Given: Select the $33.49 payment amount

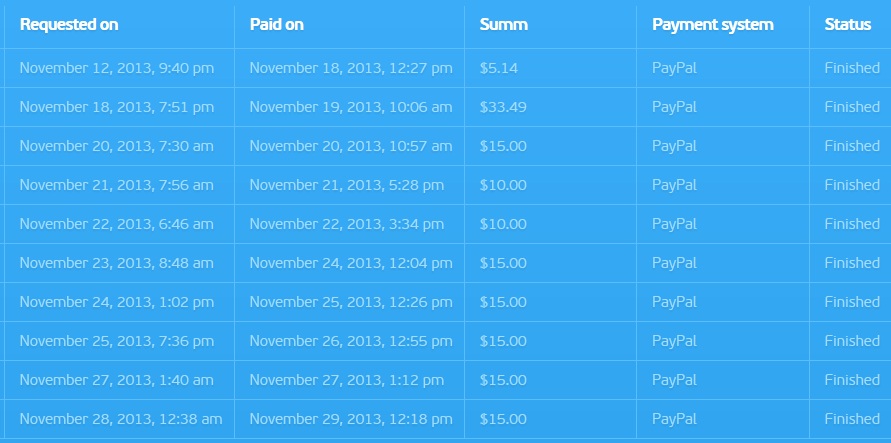Looking at the screenshot, I should (x=503, y=107).
